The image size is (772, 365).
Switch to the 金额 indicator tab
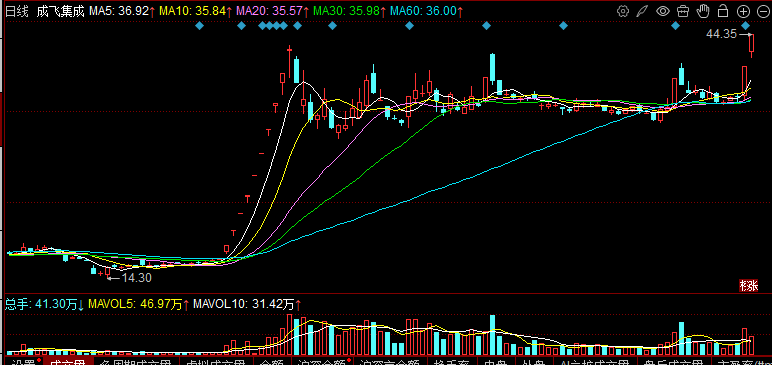coord(272,362)
